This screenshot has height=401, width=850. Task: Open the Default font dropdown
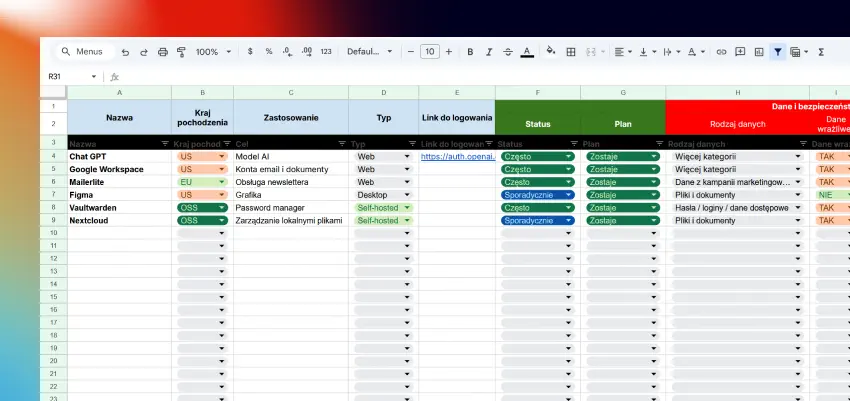370,51
